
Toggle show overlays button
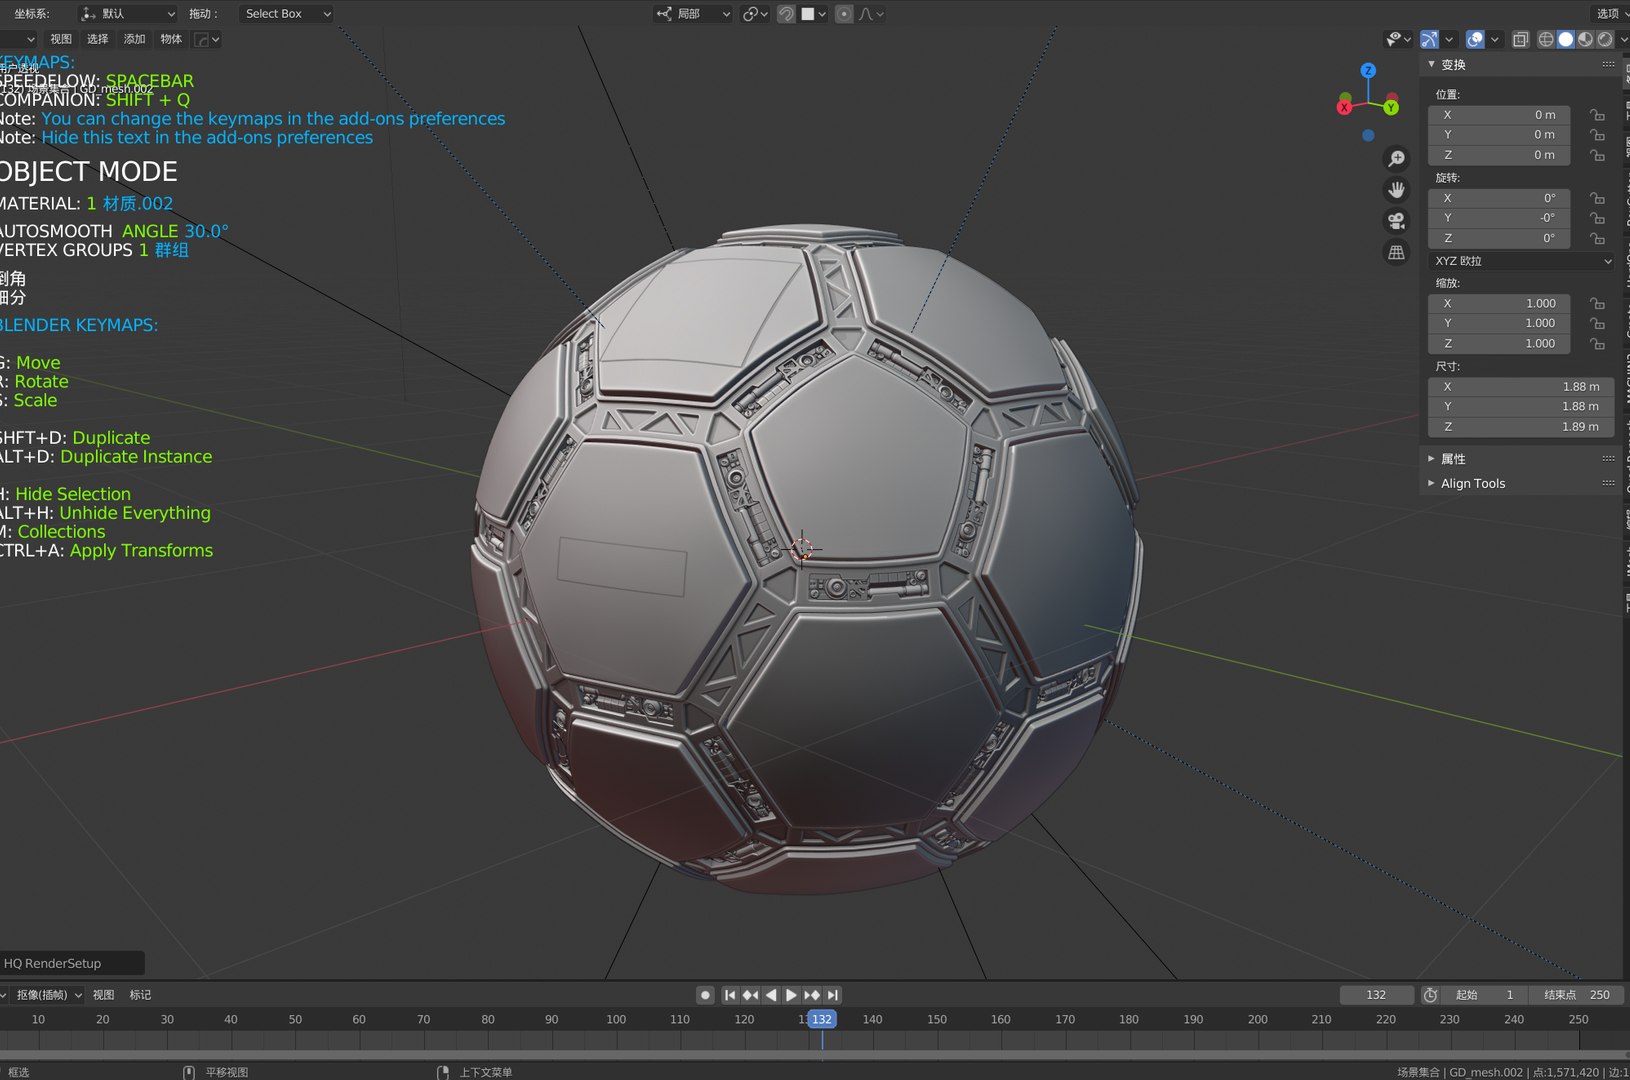click(1475, 39)
